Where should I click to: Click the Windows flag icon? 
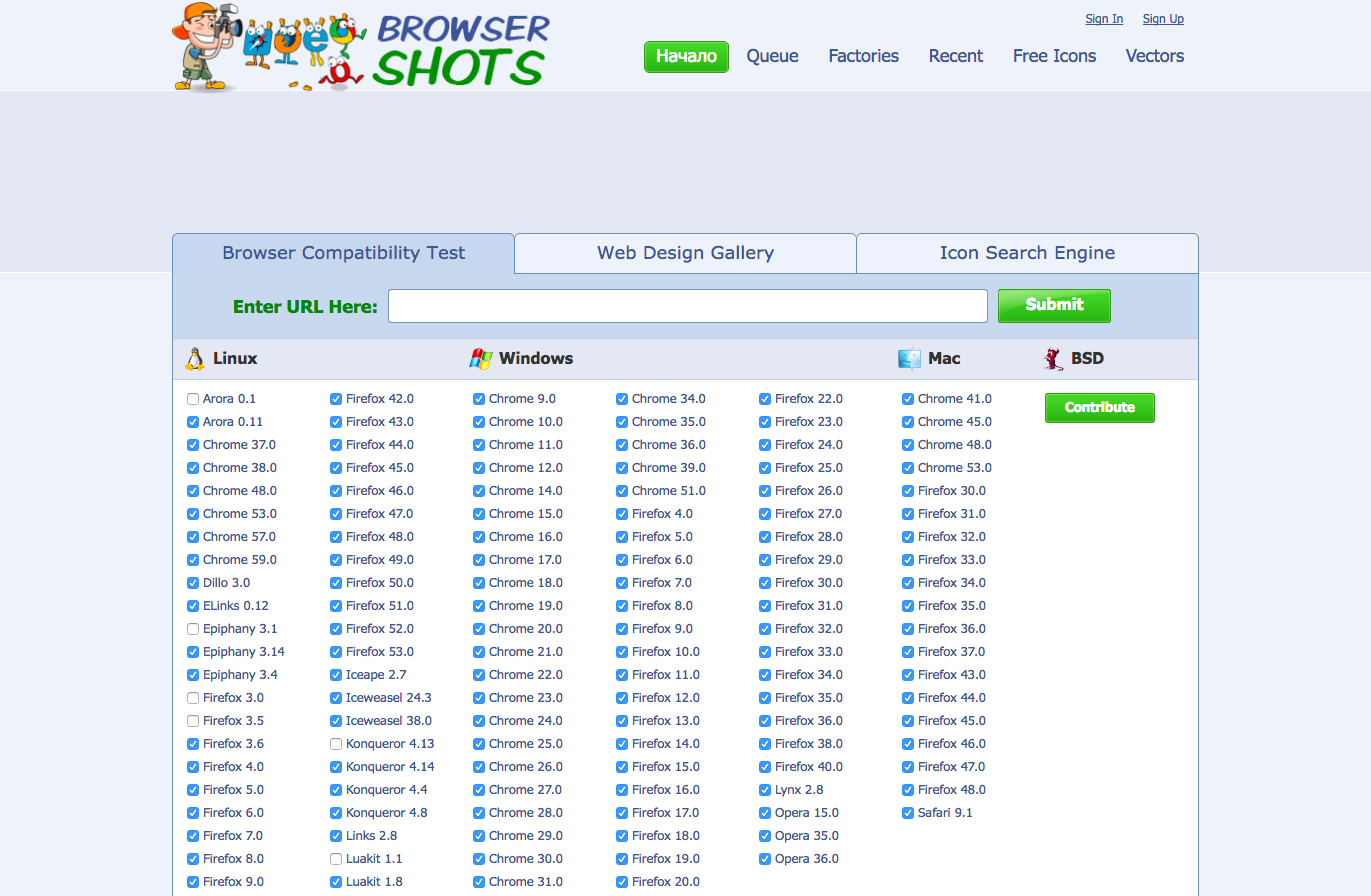coord(481,359)
